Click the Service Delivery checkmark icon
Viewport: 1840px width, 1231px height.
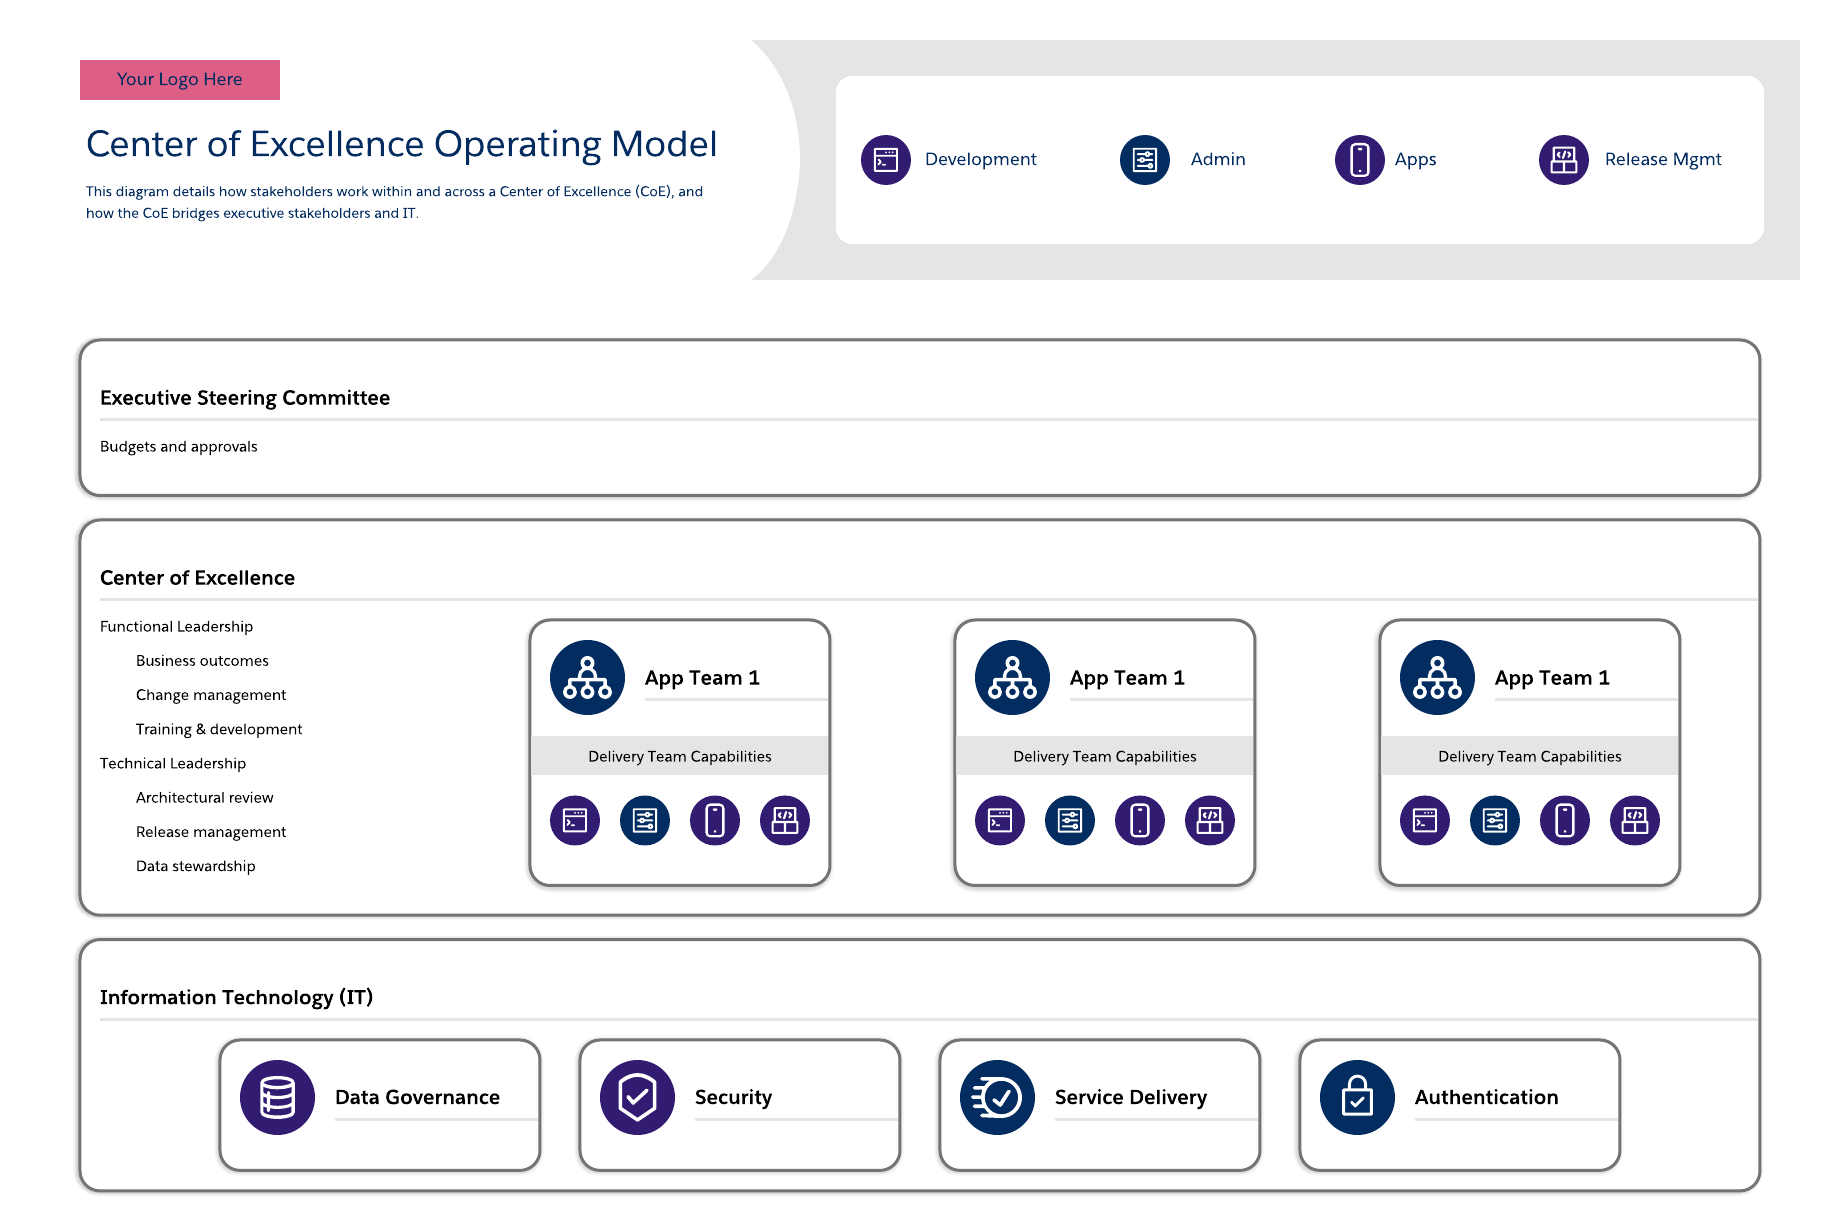(997, 1097)
